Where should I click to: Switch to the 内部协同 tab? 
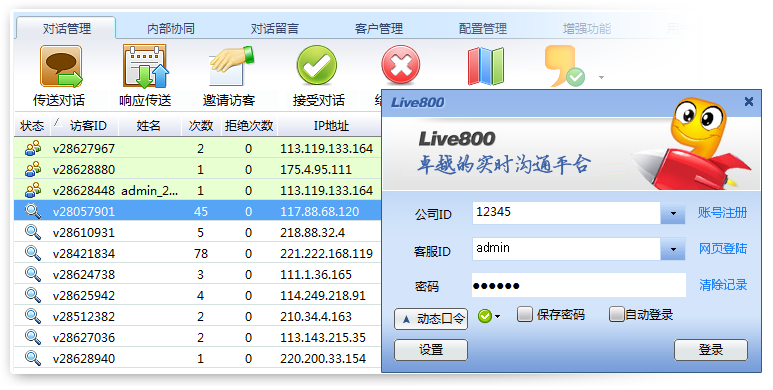coord(171,29)
